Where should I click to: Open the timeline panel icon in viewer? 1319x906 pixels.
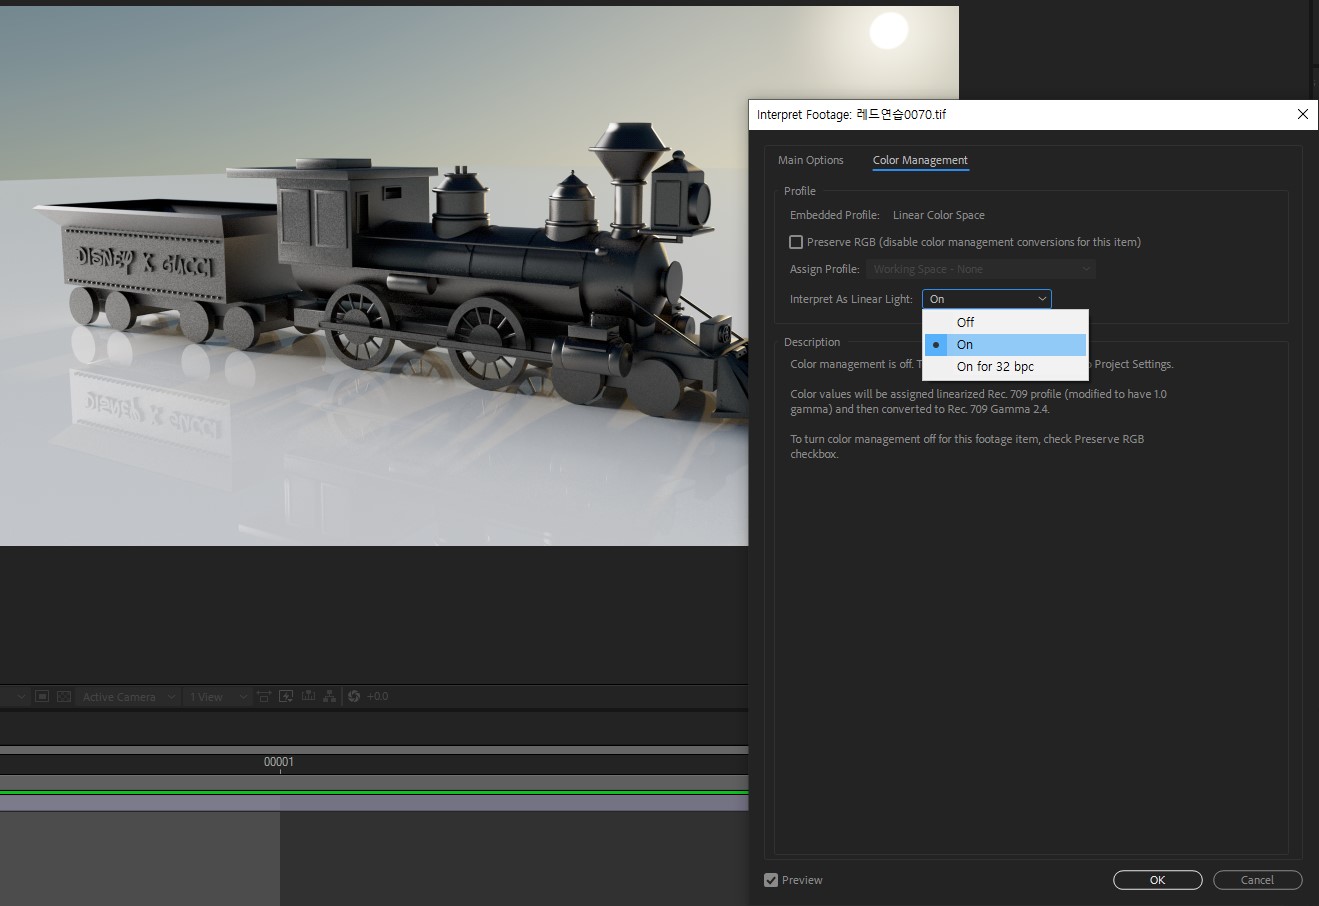(308, 696)
